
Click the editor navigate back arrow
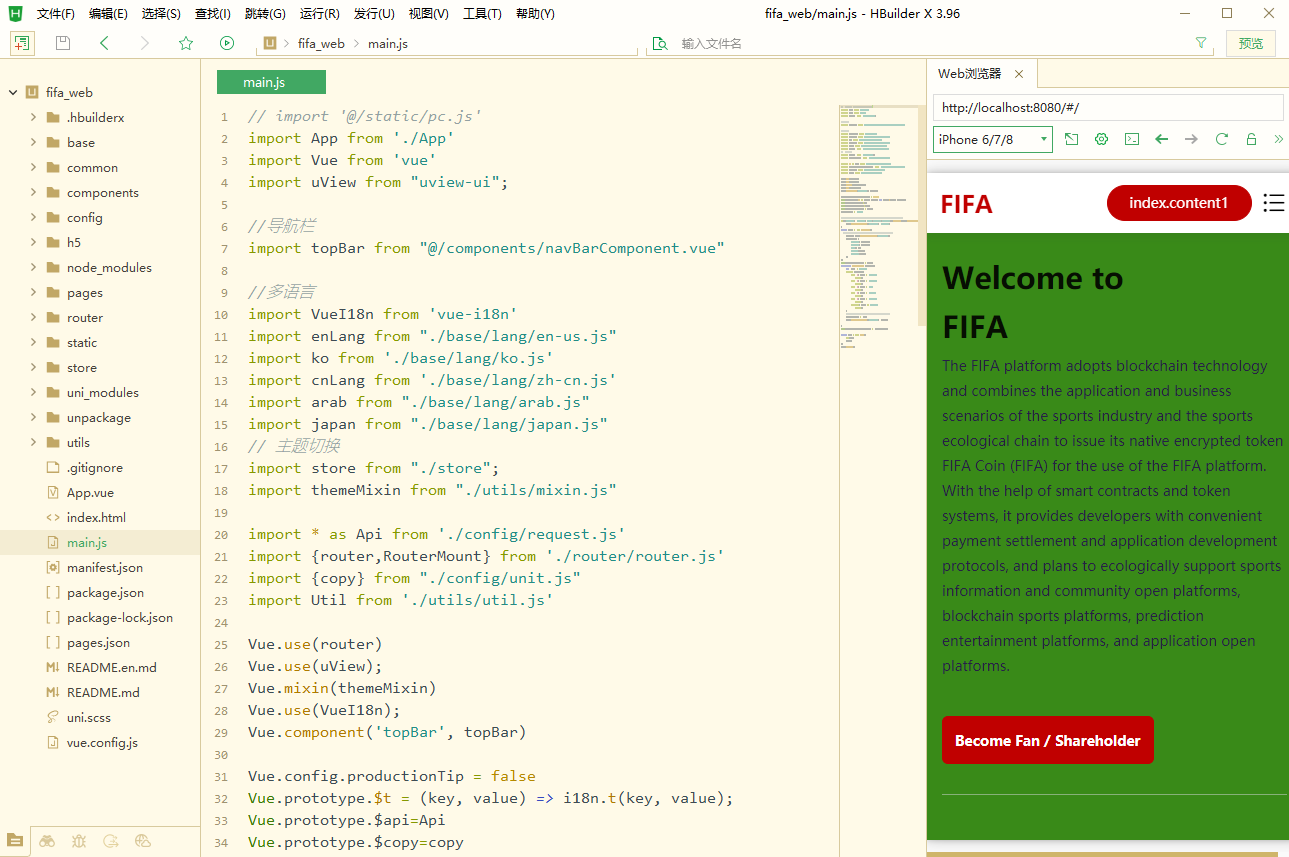[105, 43]
